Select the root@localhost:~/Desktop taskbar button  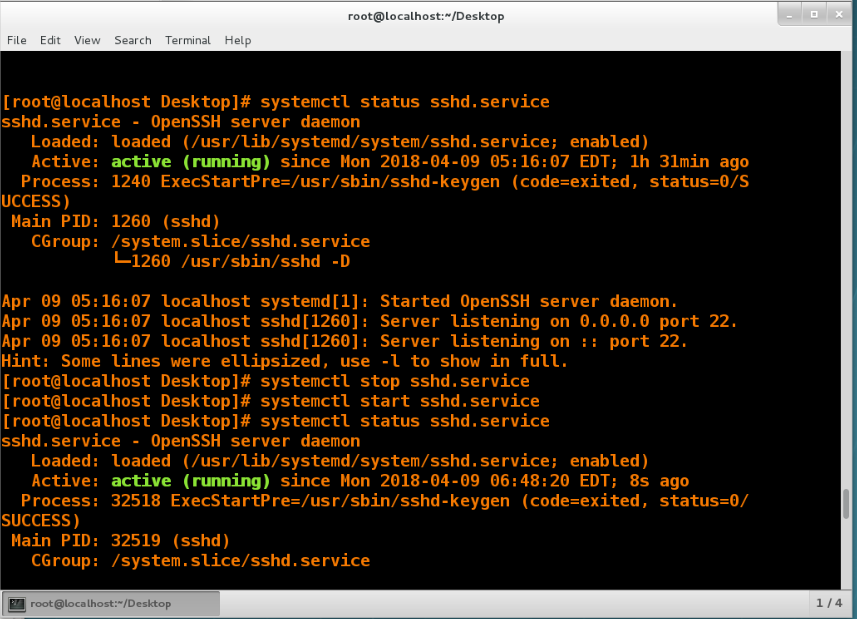pyautogui.click(x=111, y=604)
